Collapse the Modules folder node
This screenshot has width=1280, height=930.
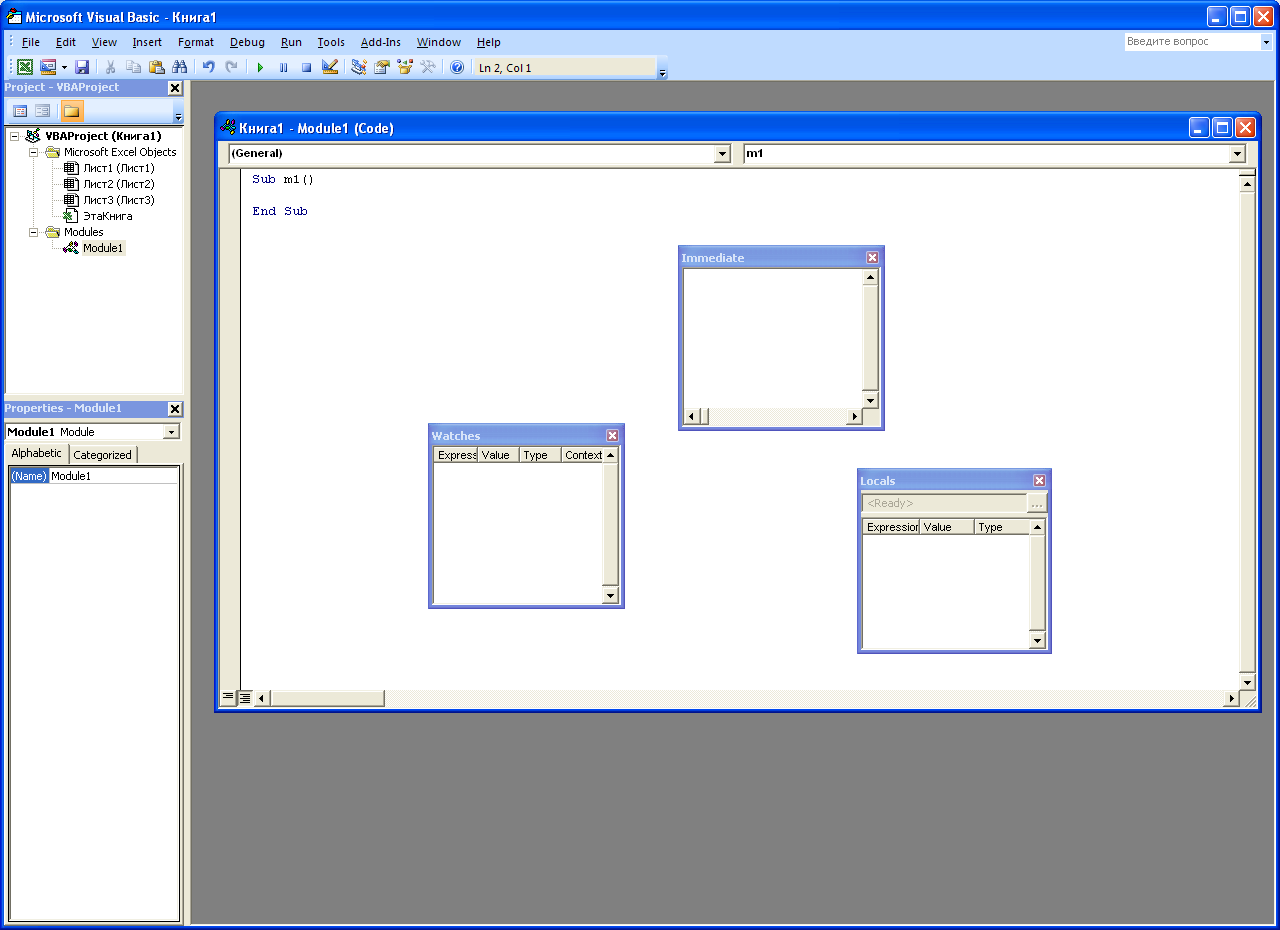click(x=33, y=232)
